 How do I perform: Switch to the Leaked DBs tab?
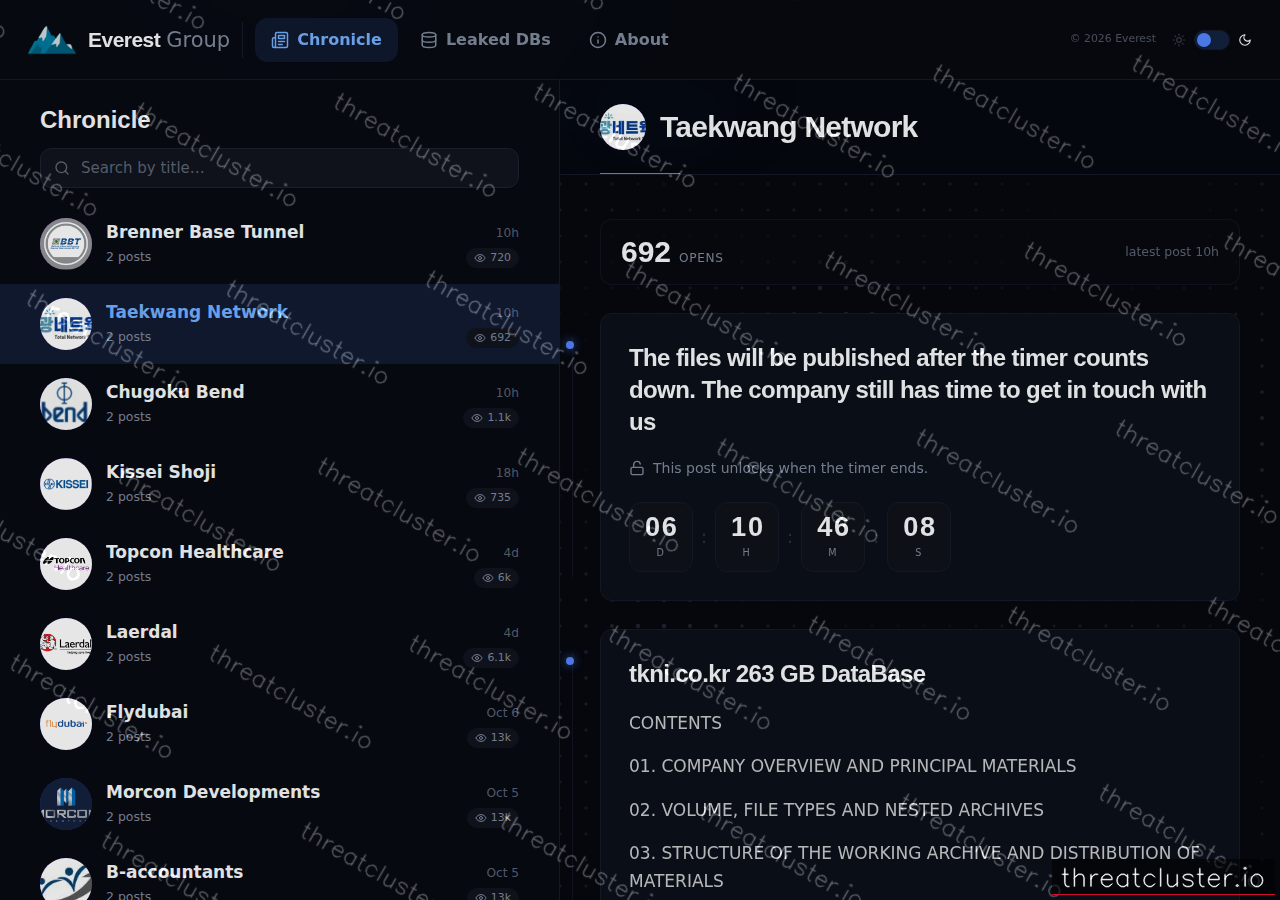click(485, 40)
